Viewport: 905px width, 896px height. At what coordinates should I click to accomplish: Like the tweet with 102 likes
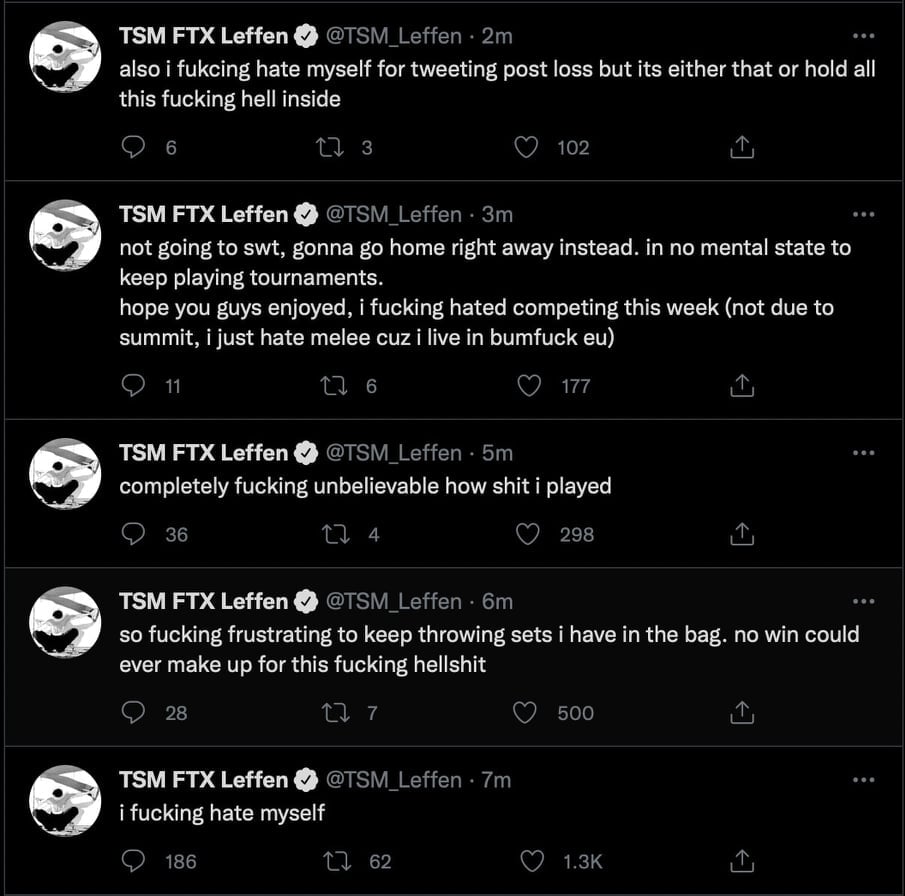(527, 148)
